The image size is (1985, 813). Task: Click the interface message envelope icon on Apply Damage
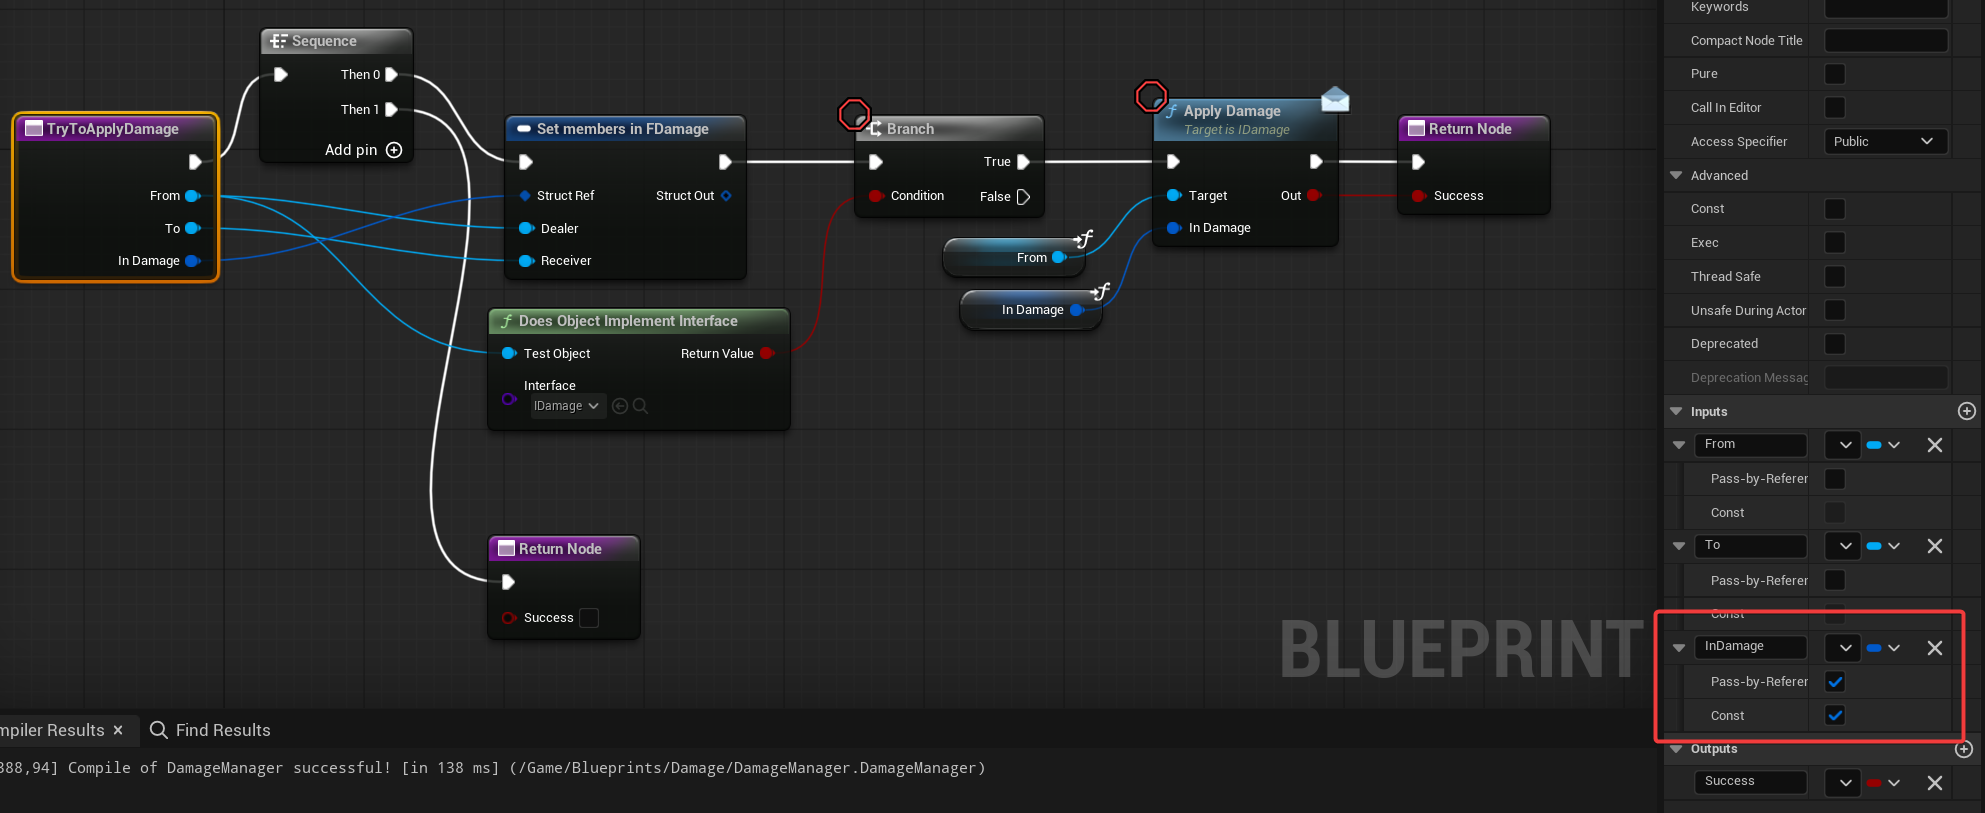click(1335, 100)
